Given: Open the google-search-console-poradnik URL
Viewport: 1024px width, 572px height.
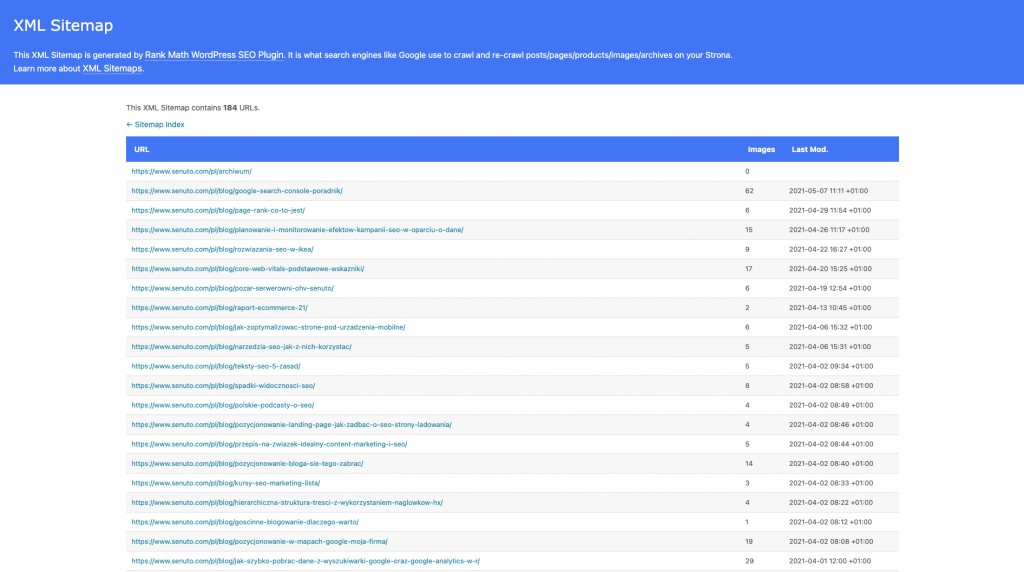Looking at the screenshot, I should click(x=237, y=191).
